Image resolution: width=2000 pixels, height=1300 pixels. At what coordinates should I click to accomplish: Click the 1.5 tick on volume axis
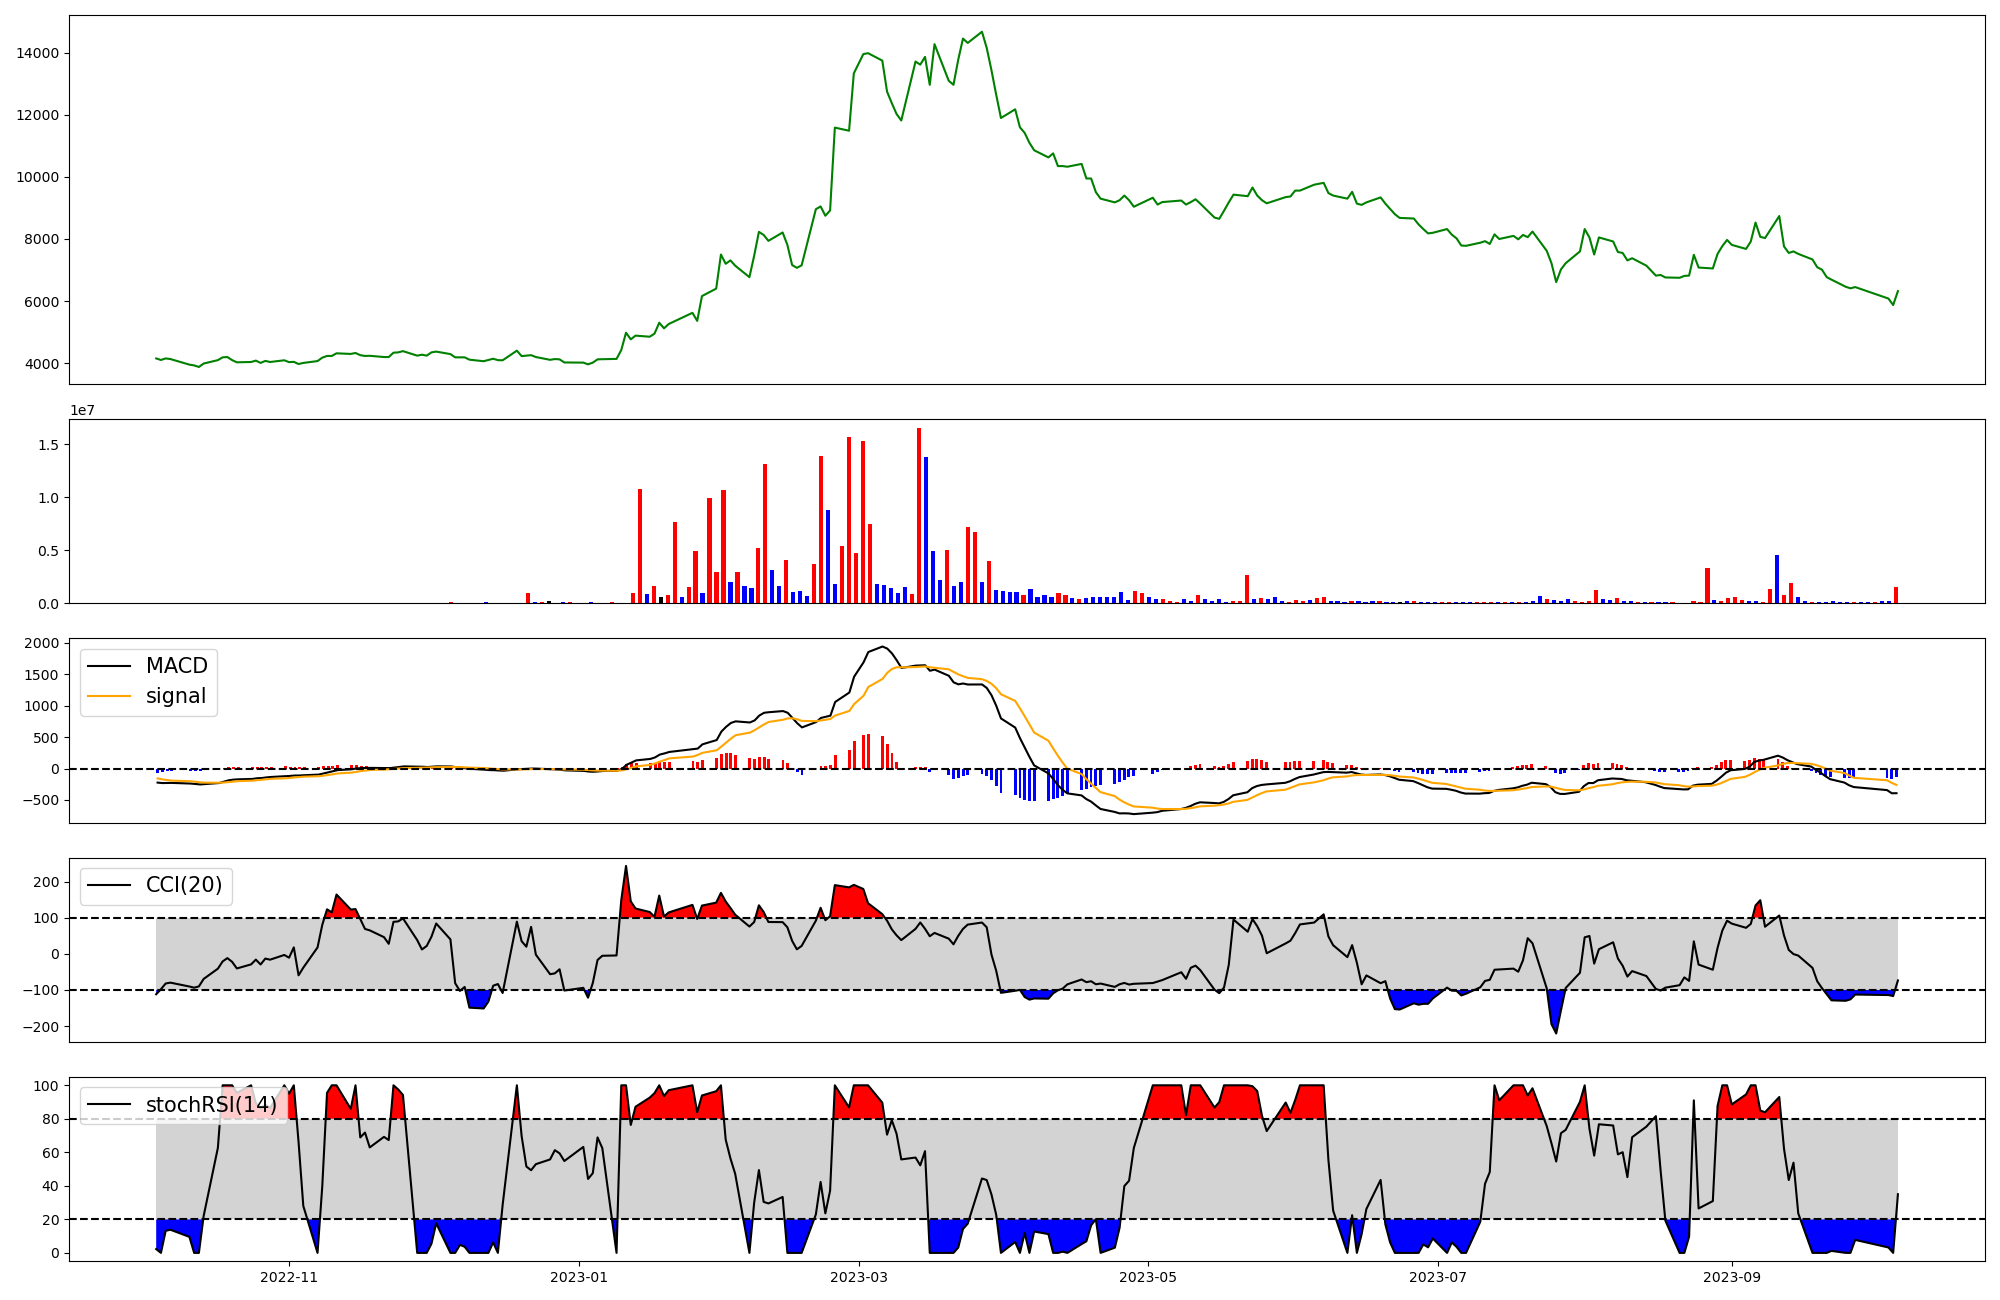[x=48, y=444]
